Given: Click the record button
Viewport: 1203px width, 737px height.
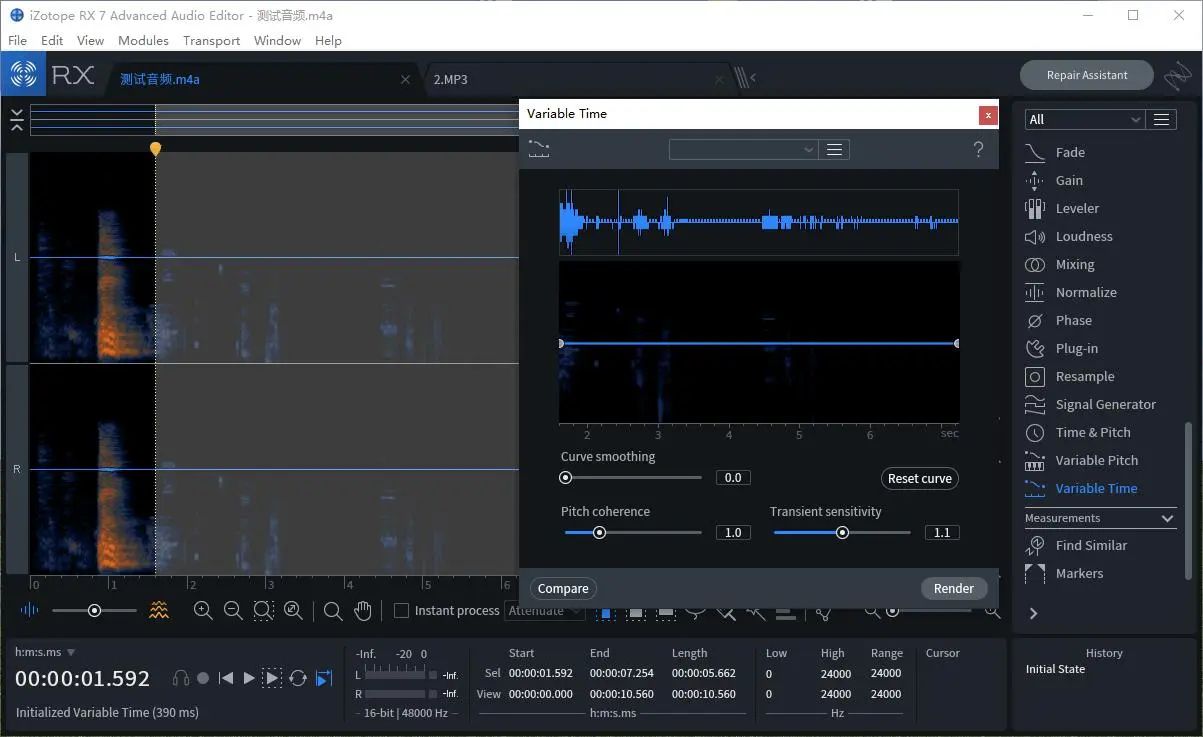Looking at the screenshot, I should [x=203, y=678].
